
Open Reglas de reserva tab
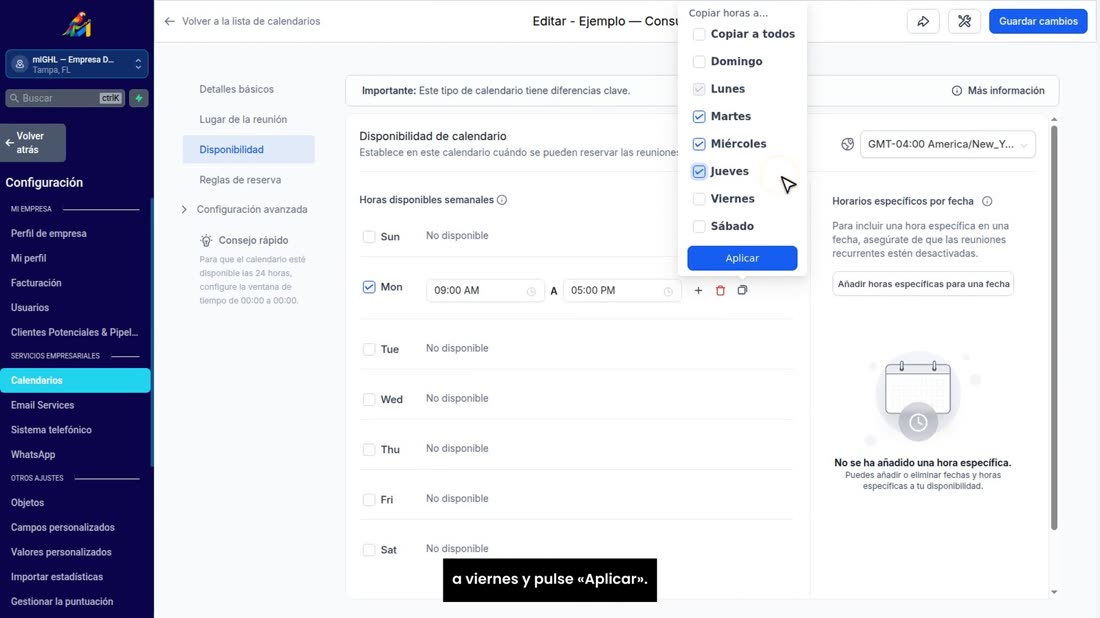tap(240, 180)
